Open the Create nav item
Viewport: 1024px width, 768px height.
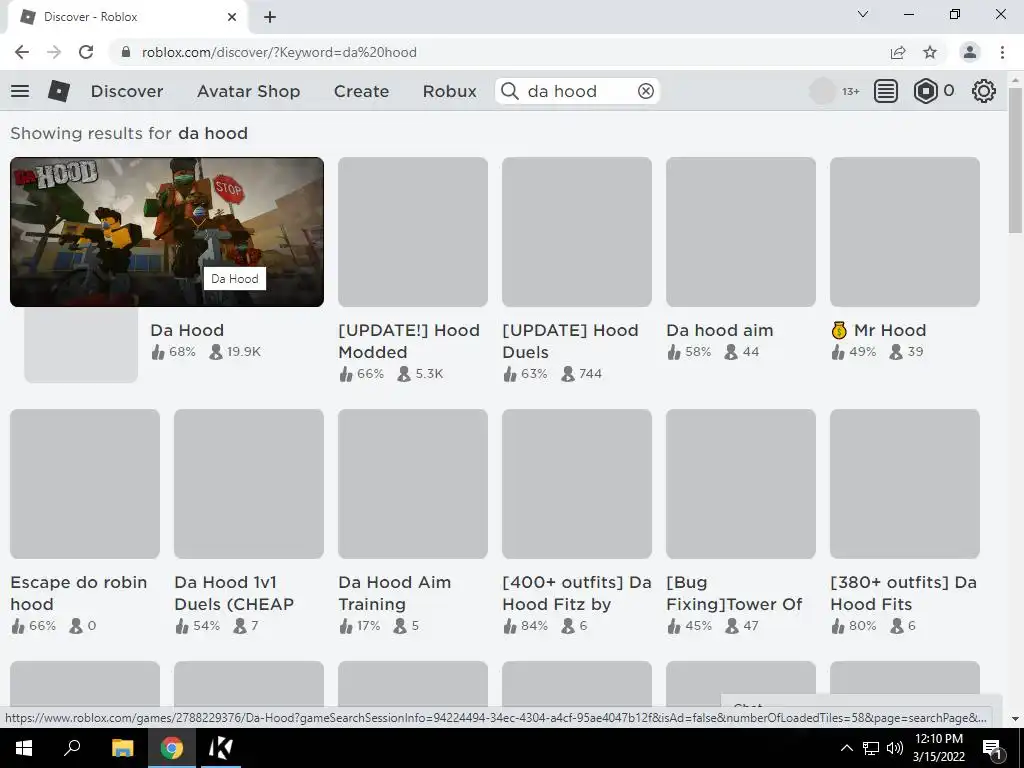click(361, 91)
